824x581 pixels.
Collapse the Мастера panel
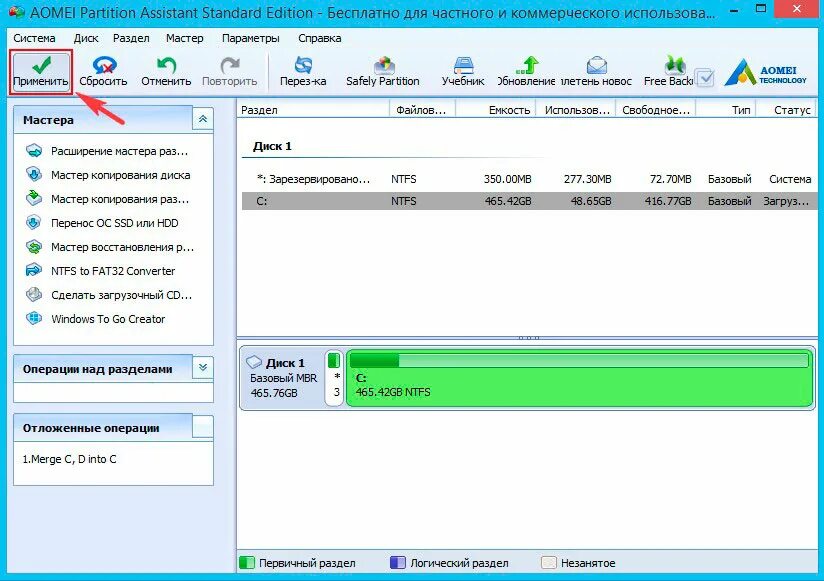coord(203,119)
